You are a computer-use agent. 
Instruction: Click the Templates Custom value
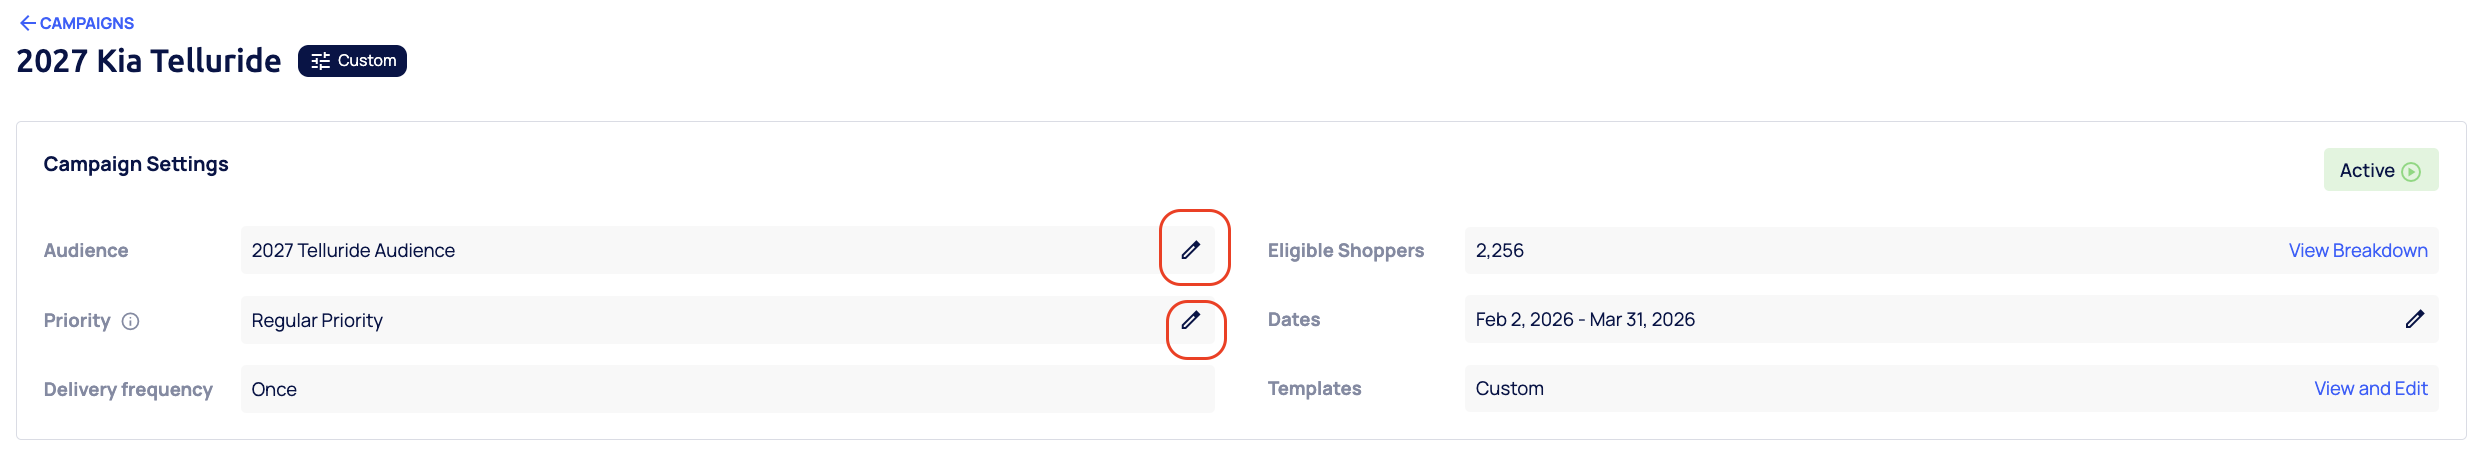1509,388
